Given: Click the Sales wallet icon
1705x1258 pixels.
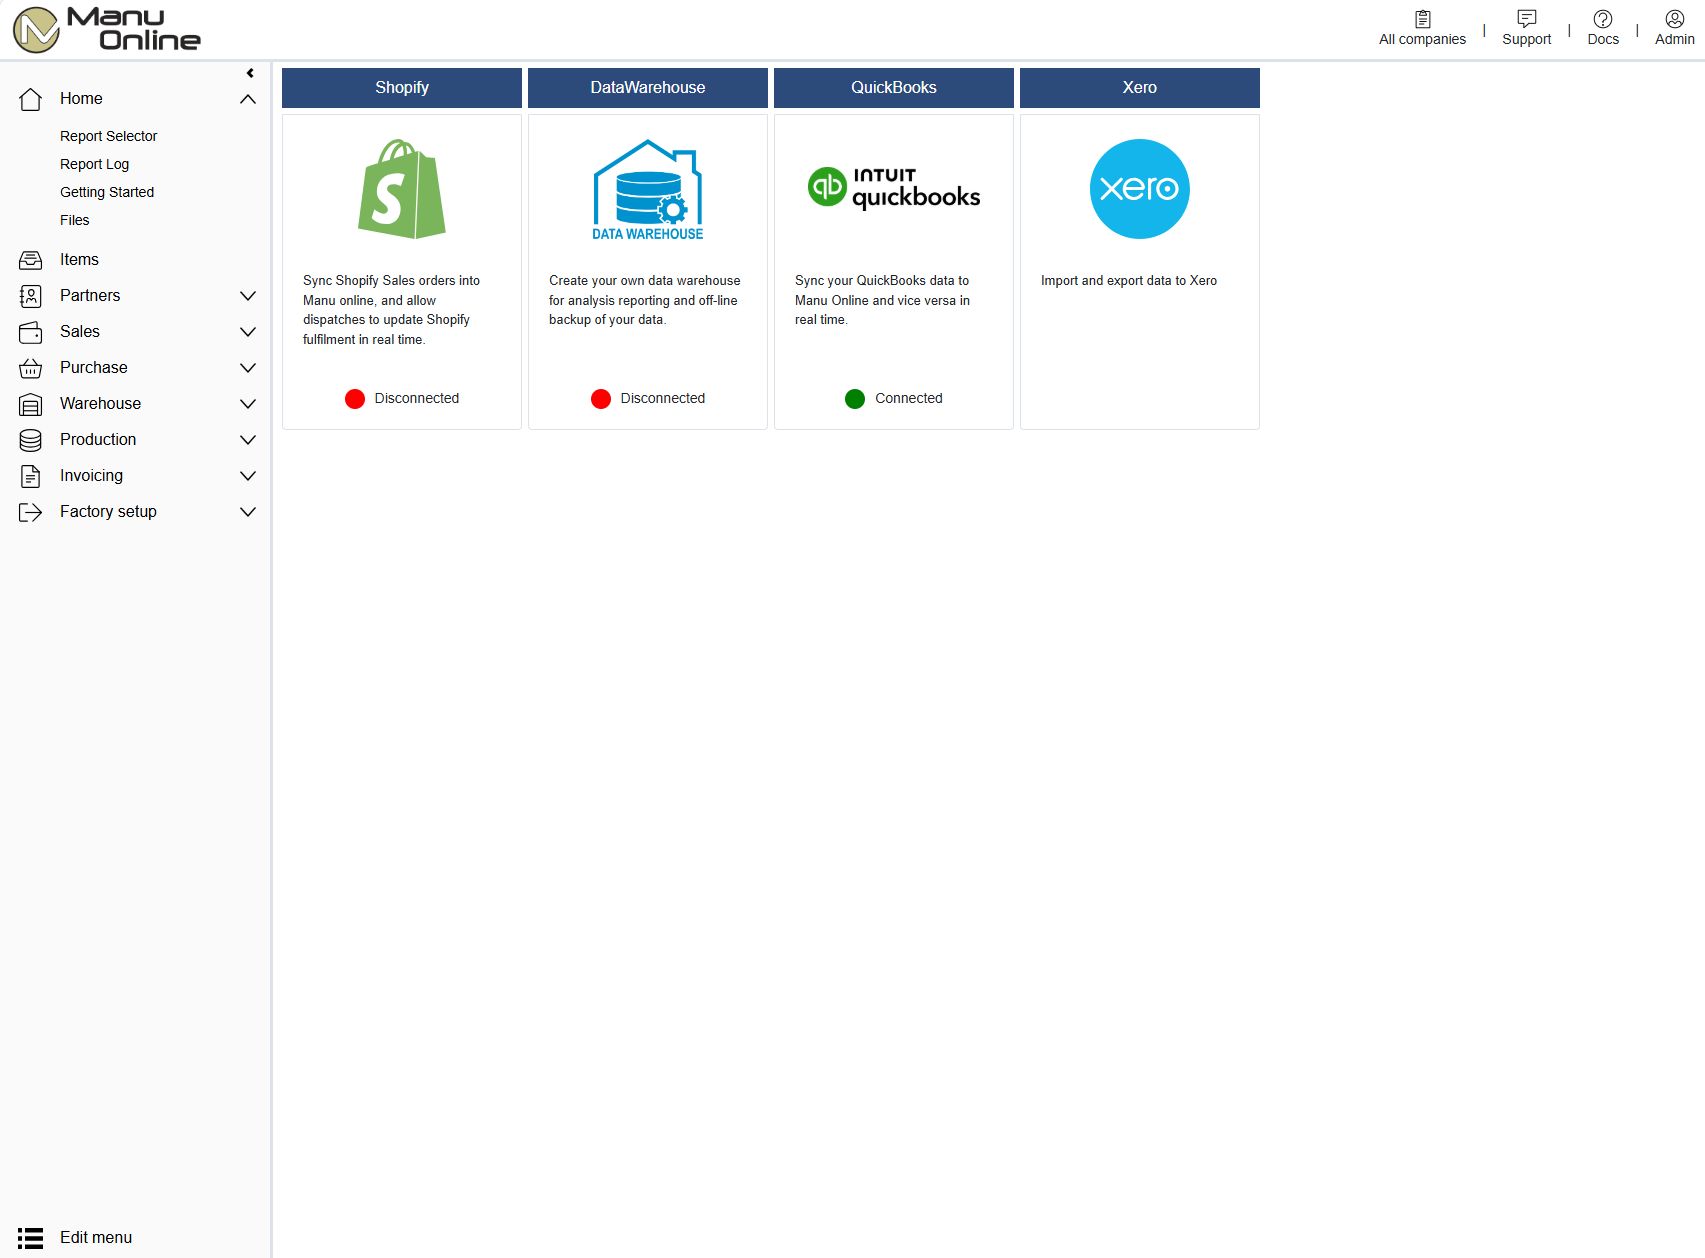Looking at the screenshot, I should pos(31,332).
